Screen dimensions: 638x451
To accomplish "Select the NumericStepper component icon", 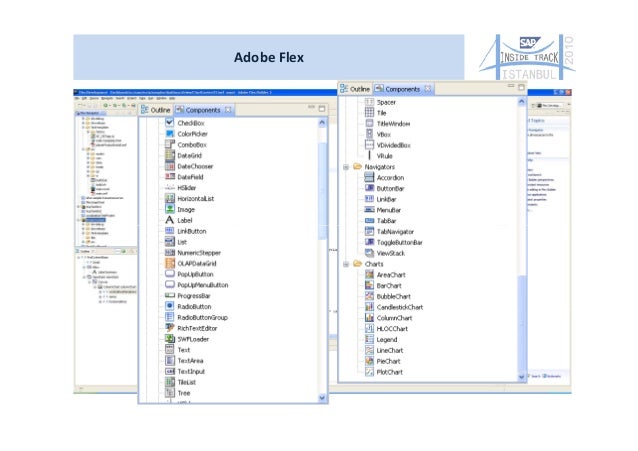I will click(170, 252).
